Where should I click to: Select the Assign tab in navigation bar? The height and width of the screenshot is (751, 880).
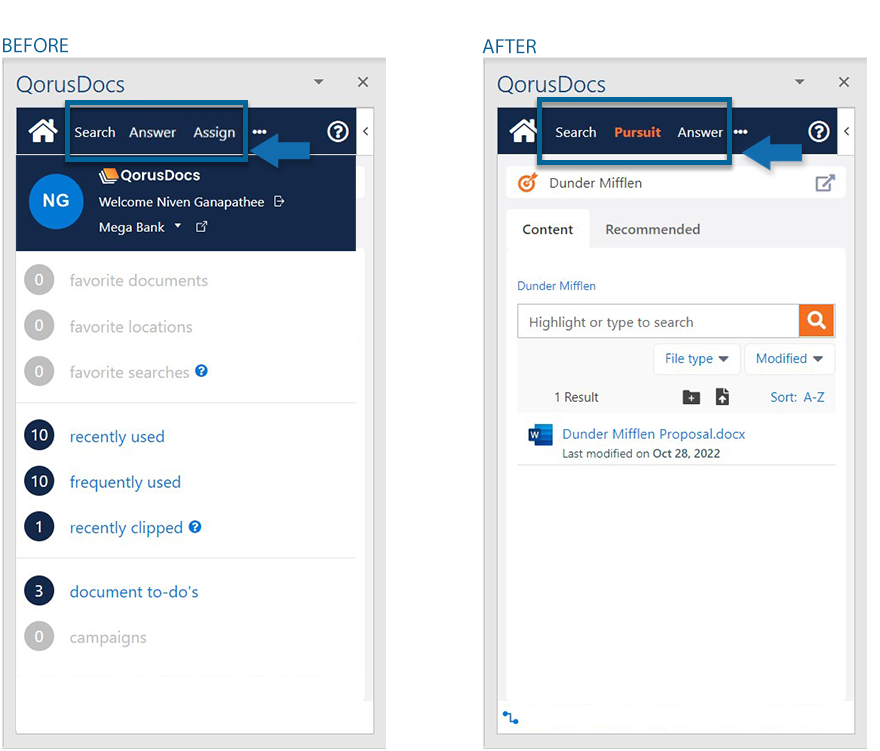pos(214,132)
